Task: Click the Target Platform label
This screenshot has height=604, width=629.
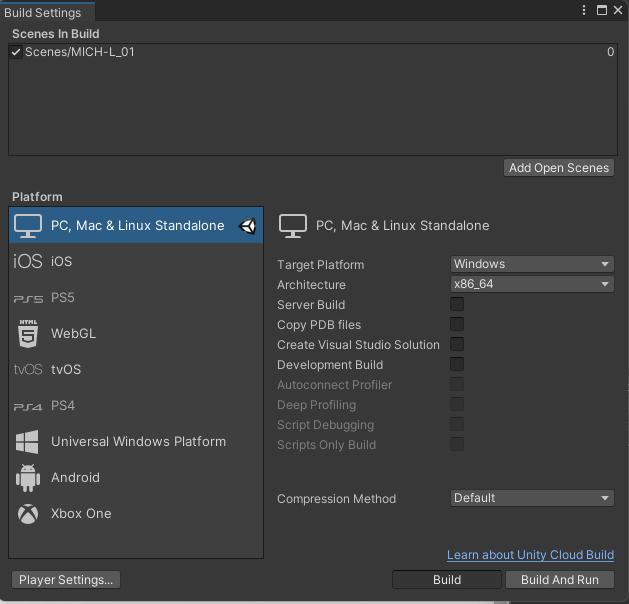Action: tap(321, 265)
